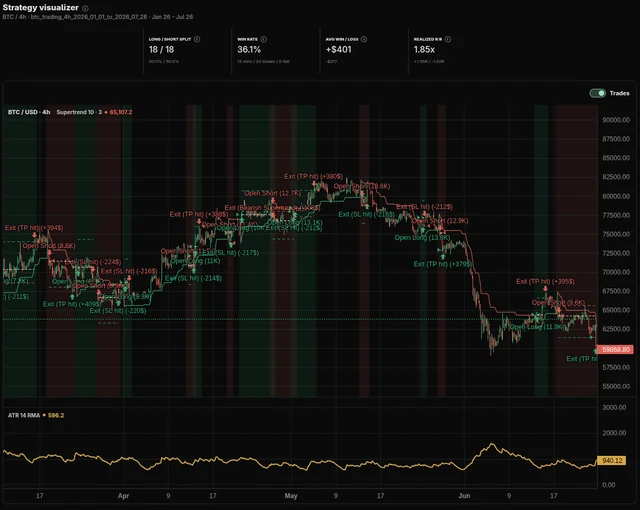Click the Exit (SL hit) (-224$) label
Image resolution: width=640 pixels, height=510 pixels.
pos(93,262)
